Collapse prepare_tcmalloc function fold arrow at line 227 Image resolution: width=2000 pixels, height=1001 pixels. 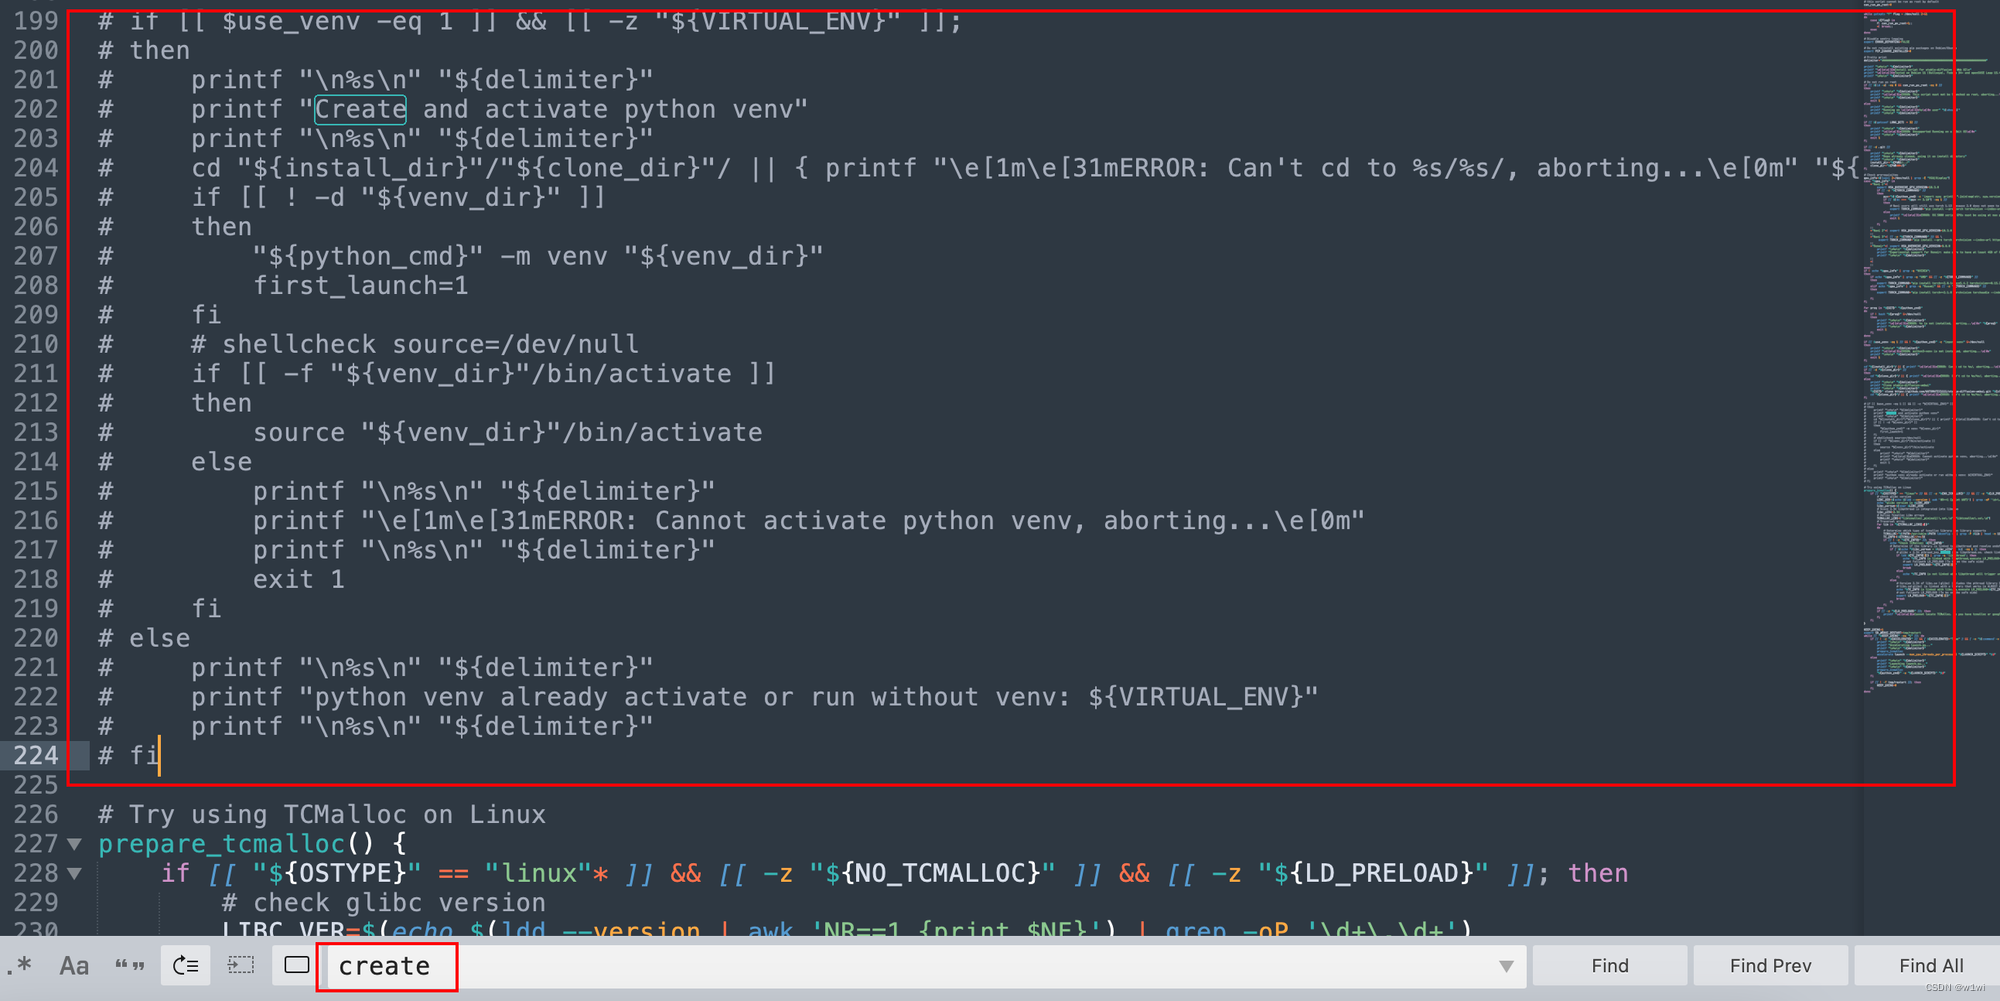[74, 844]
